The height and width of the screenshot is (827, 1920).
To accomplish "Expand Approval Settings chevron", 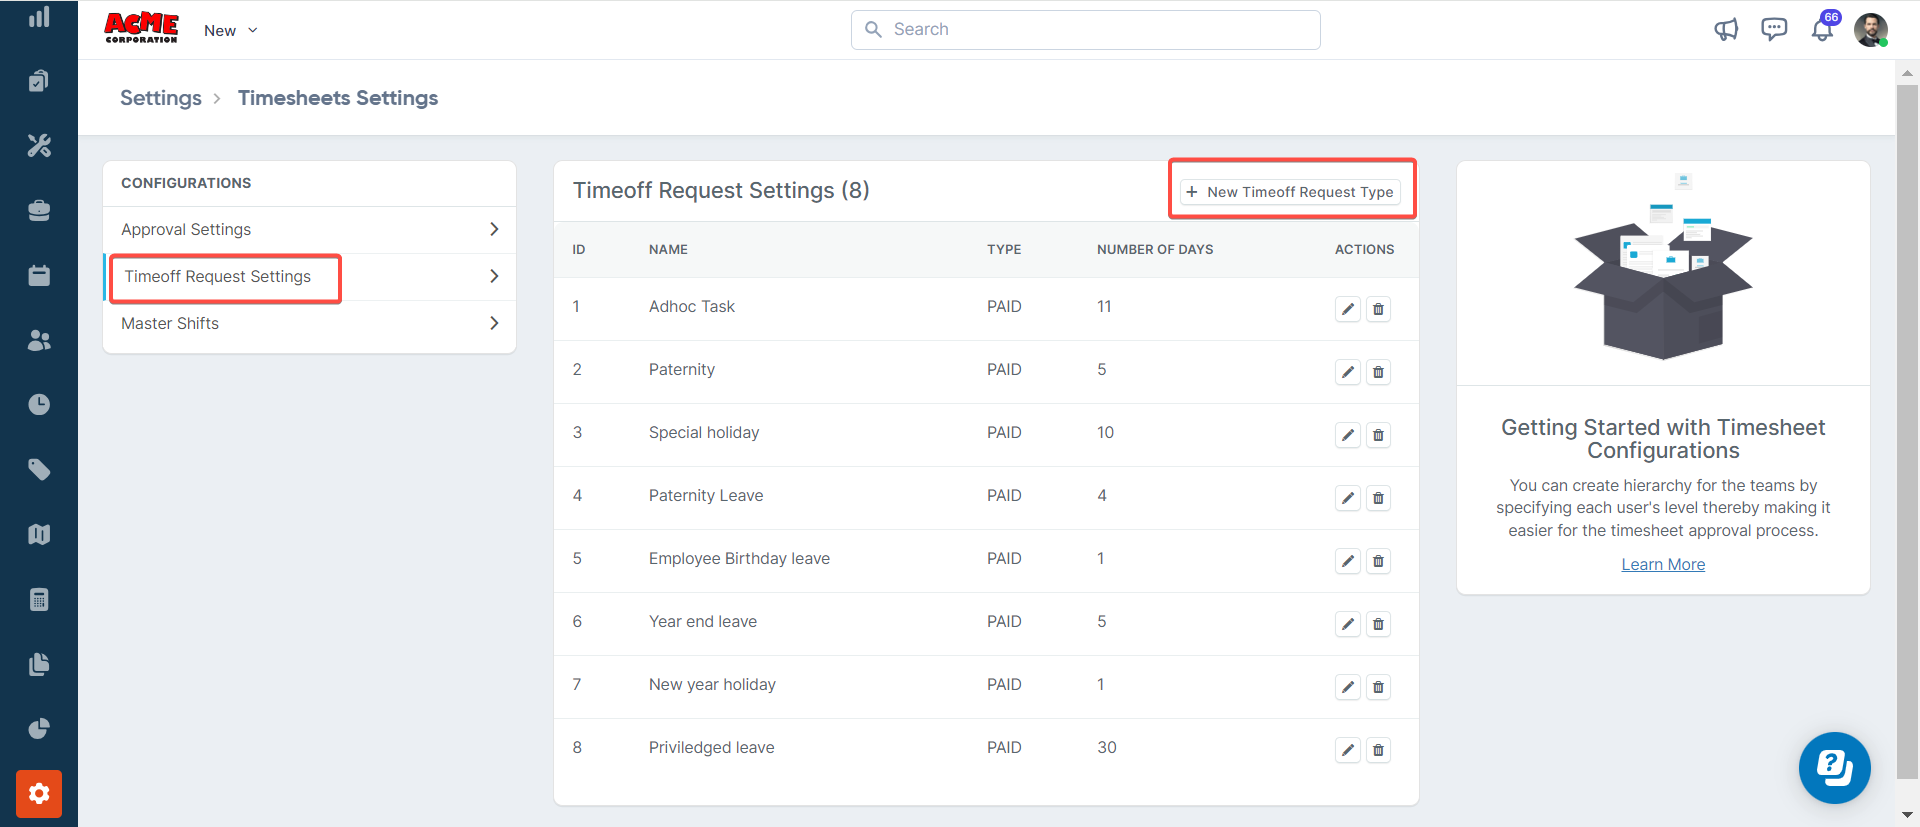I will tap(494, 229).
